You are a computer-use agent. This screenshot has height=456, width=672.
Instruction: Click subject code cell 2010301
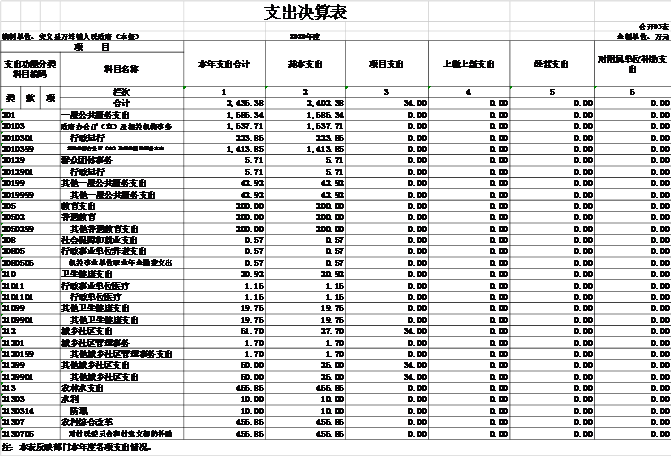click(x=20, y=137)
